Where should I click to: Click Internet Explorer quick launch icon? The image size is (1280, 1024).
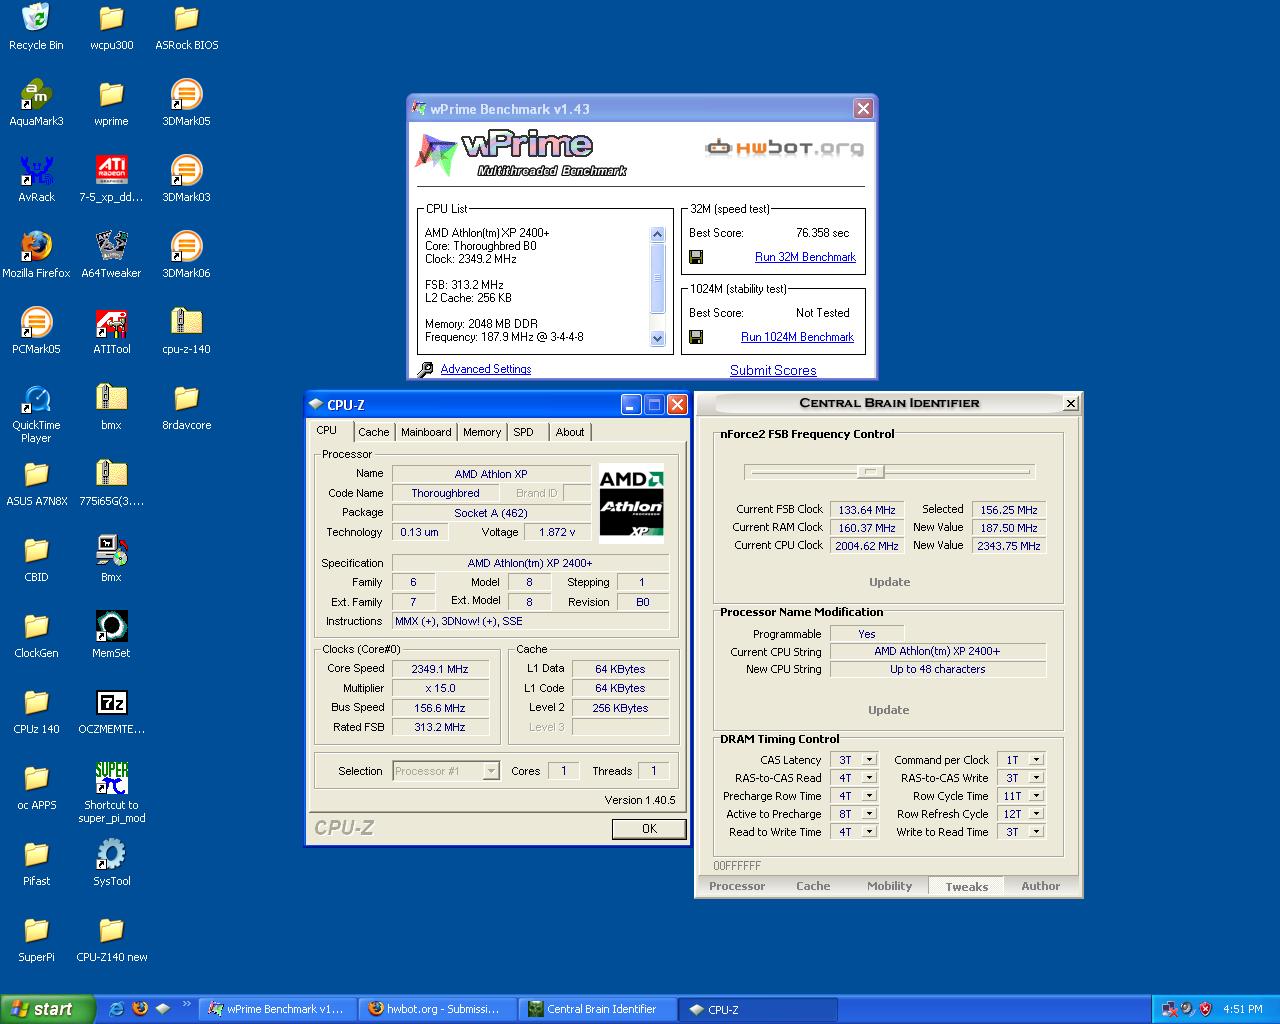(x=116, y=1009)
